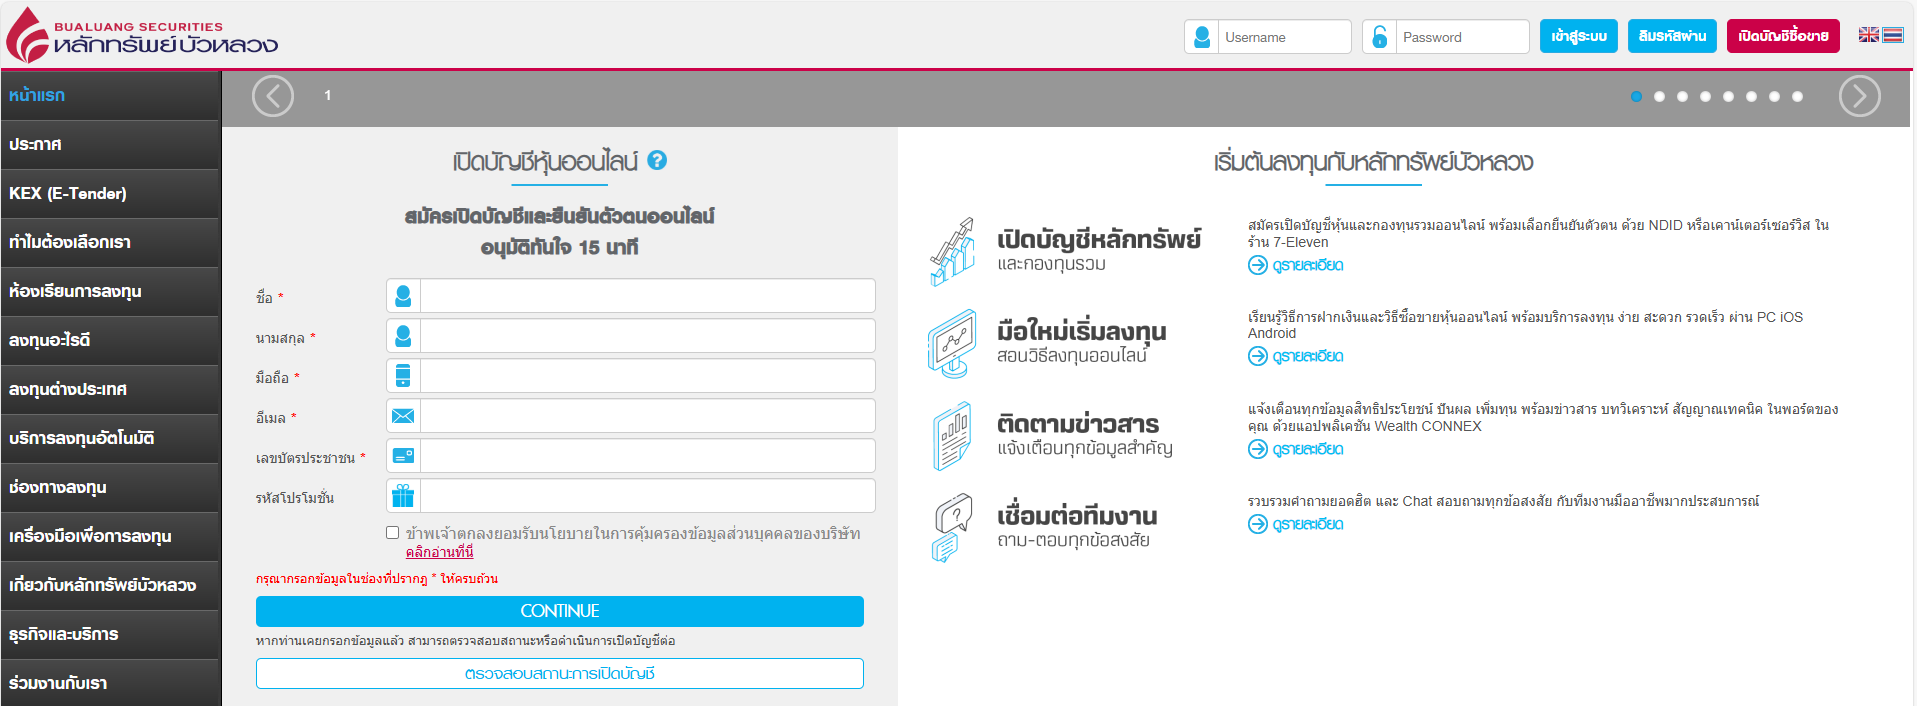Click ID card icon in เลขบัตรประชาชน field
Image resolution: width=1917 pixels, height=706 pixels.
(403, 456)
